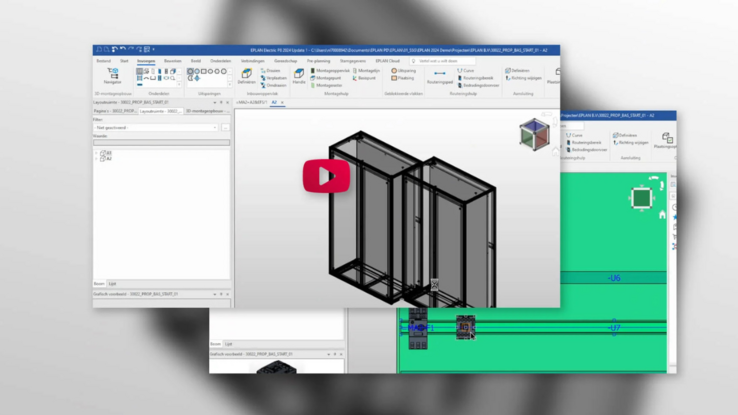This screenshot has width=738, height=415.
Task: Switch to =MA2+A2&EFS/1 document tab
Action: tap(251, 103)
